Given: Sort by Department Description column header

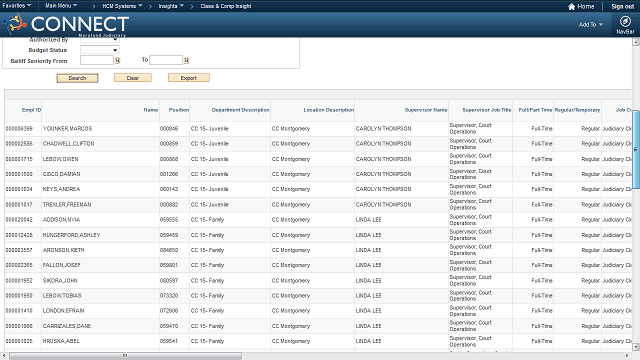Looking at the screenshot, I should pyautogui.click(x=240, y=110).
